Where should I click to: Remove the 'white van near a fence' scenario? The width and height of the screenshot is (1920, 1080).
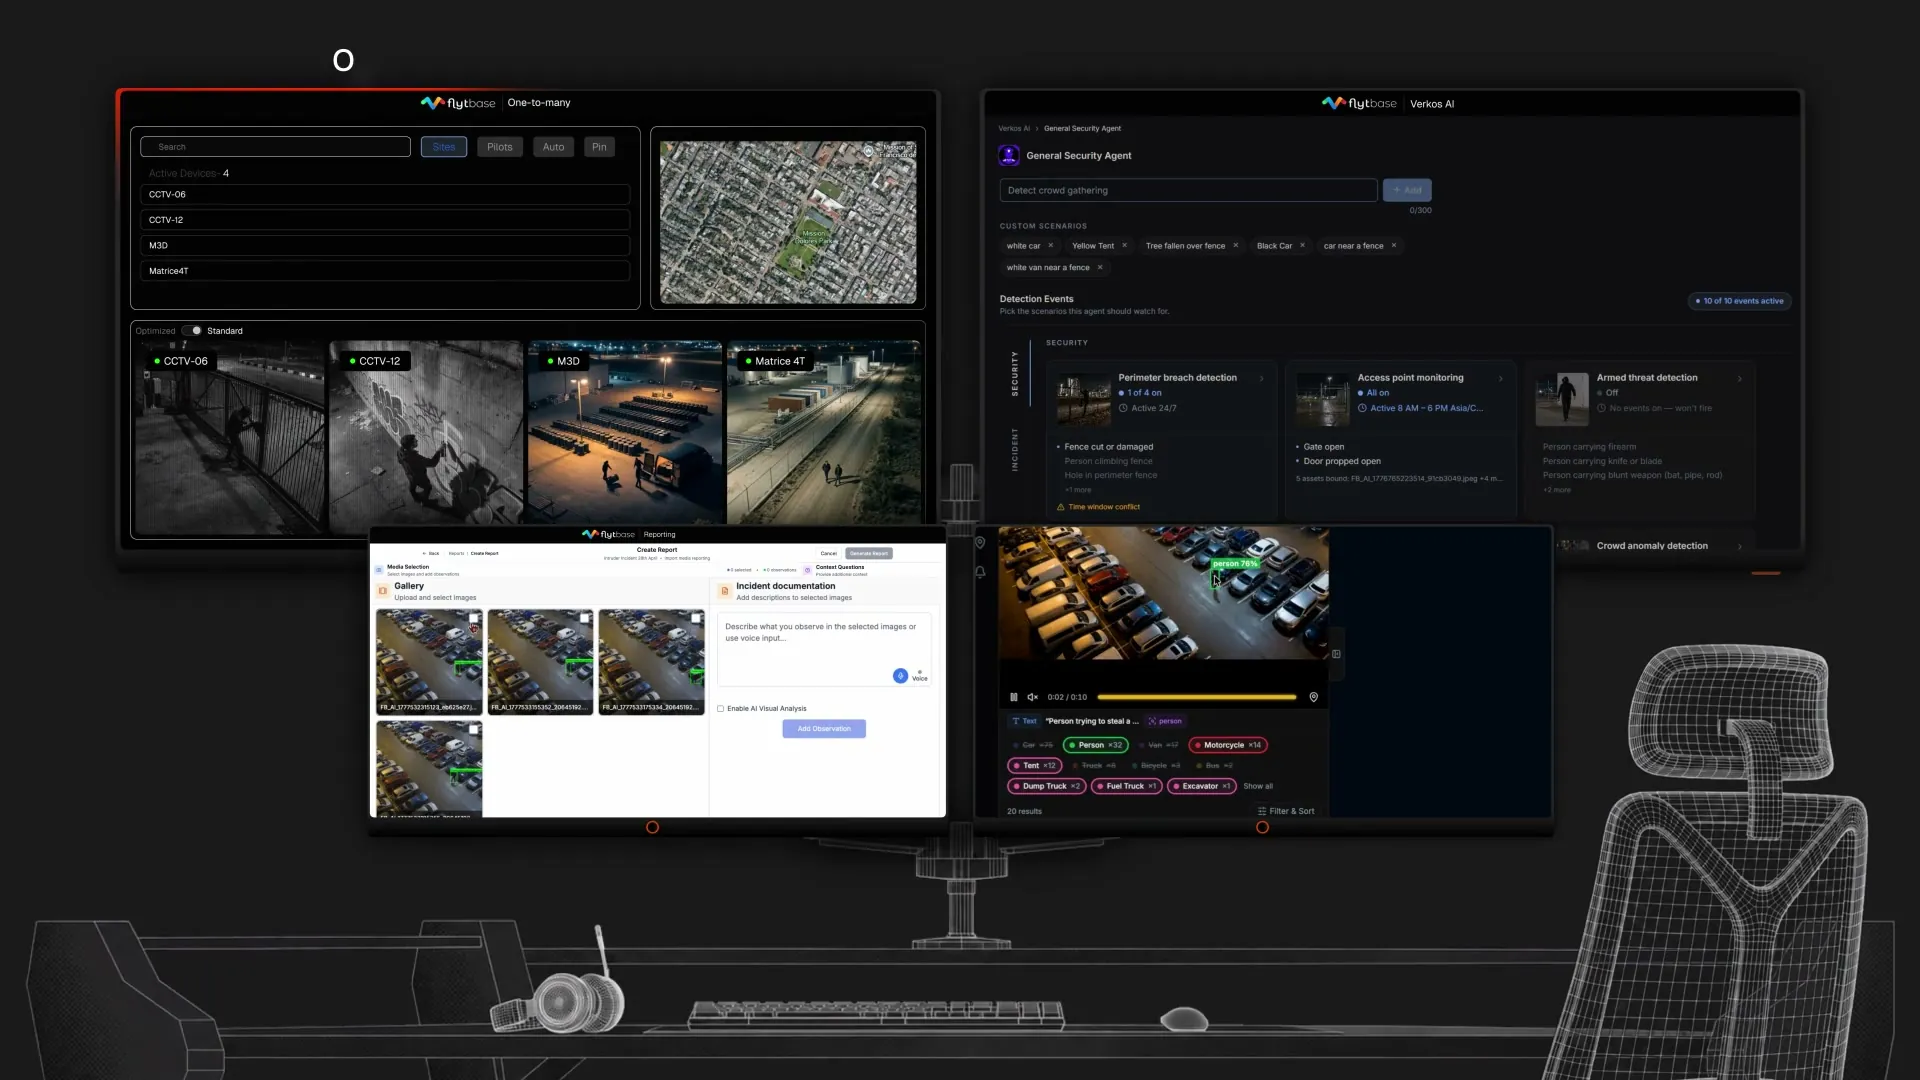click(x=1100, y=268)
